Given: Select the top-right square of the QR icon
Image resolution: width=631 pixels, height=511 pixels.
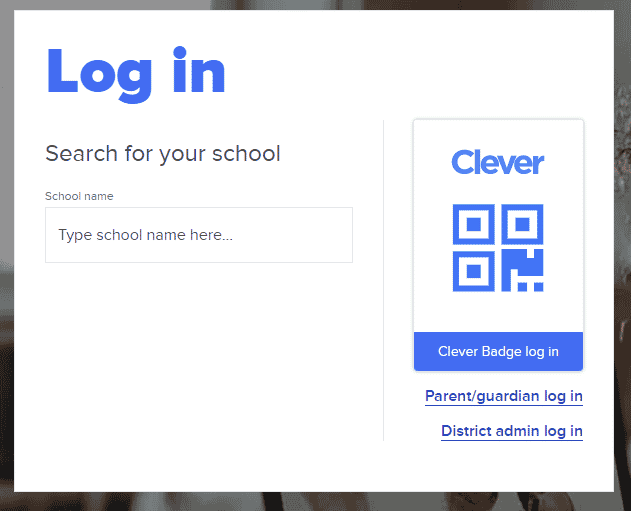Looking at the screenshot, I should (522, 224).
